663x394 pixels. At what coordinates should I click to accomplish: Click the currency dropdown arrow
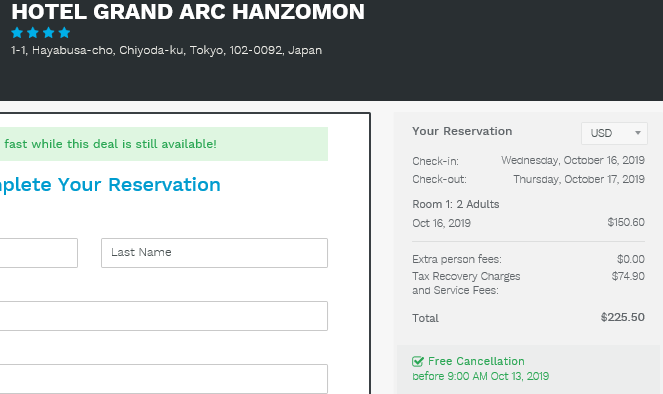click(638, 133)
